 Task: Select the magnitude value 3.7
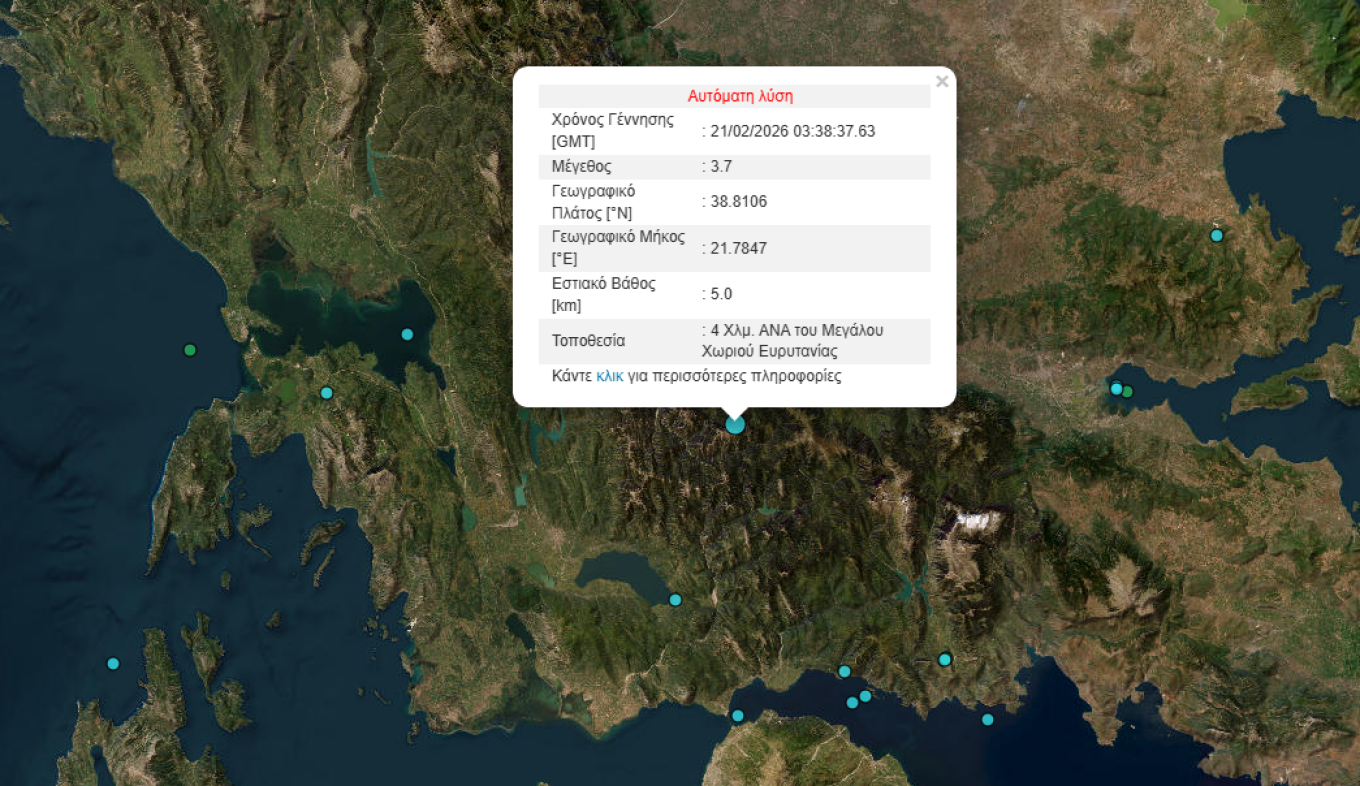click(x=722, y=166)
